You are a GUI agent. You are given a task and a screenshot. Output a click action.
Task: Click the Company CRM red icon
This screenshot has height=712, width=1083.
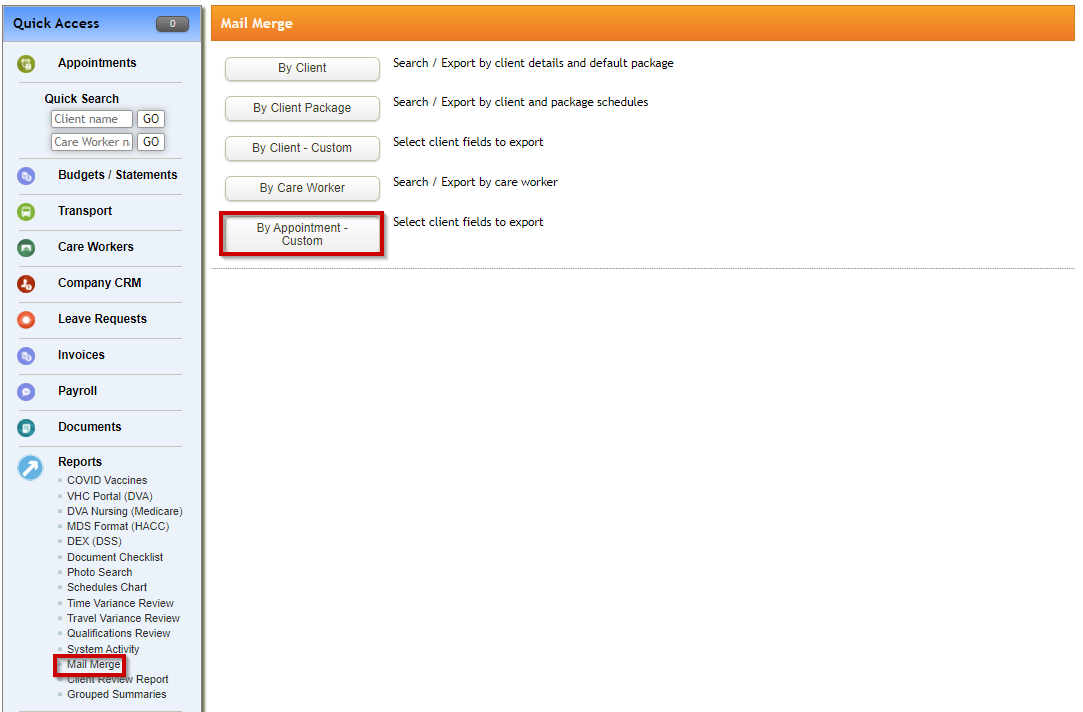pyautogui.click(x=26, y=284)
